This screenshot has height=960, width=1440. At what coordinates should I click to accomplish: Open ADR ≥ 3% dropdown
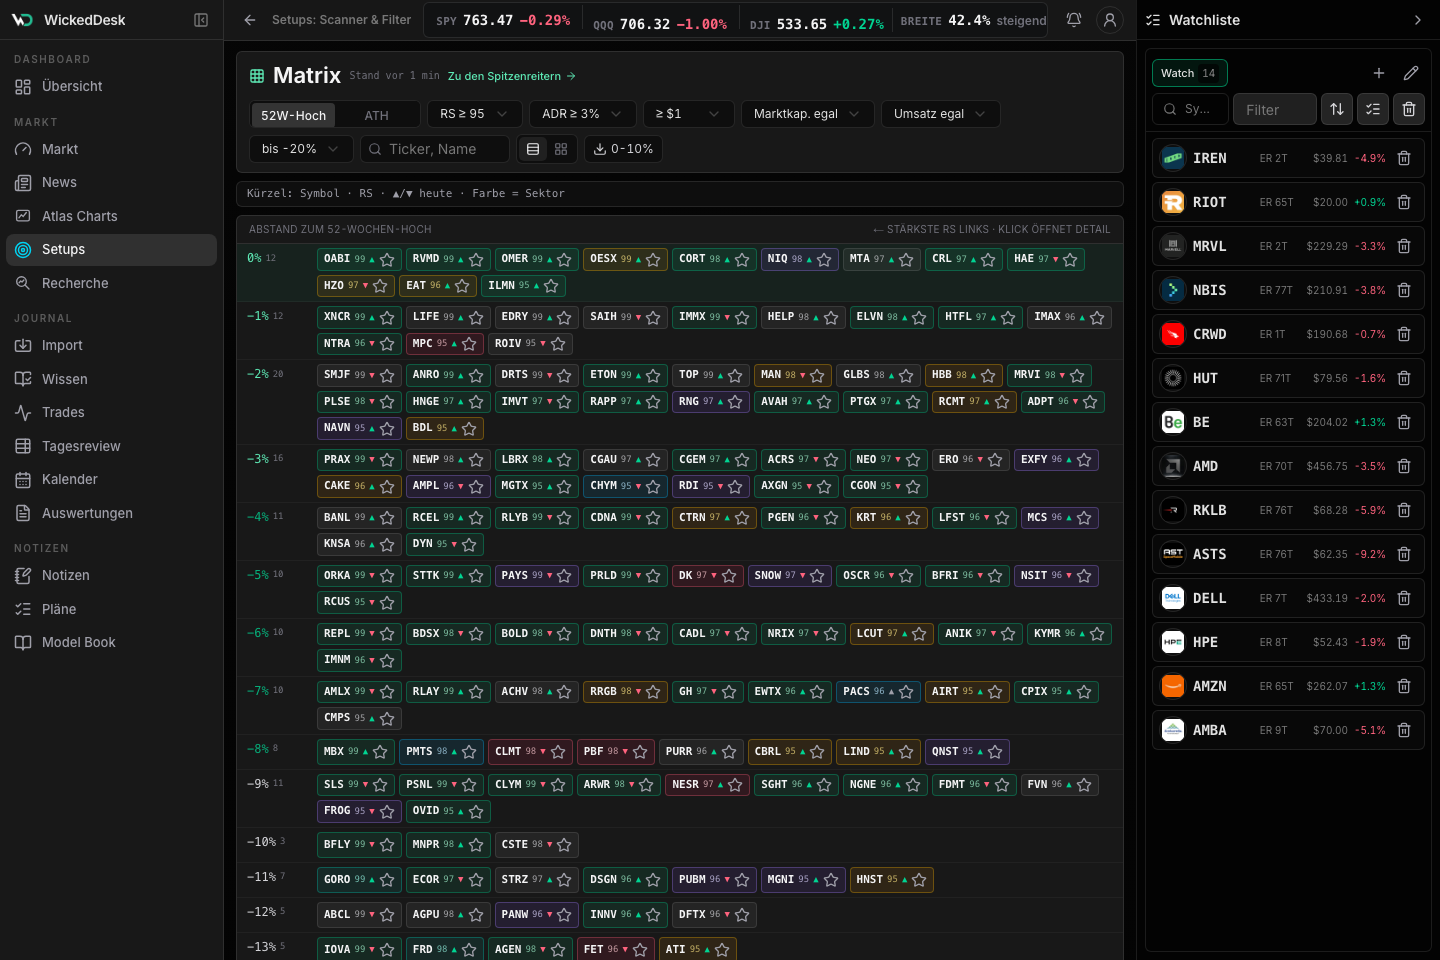click(x=582, y=114)
